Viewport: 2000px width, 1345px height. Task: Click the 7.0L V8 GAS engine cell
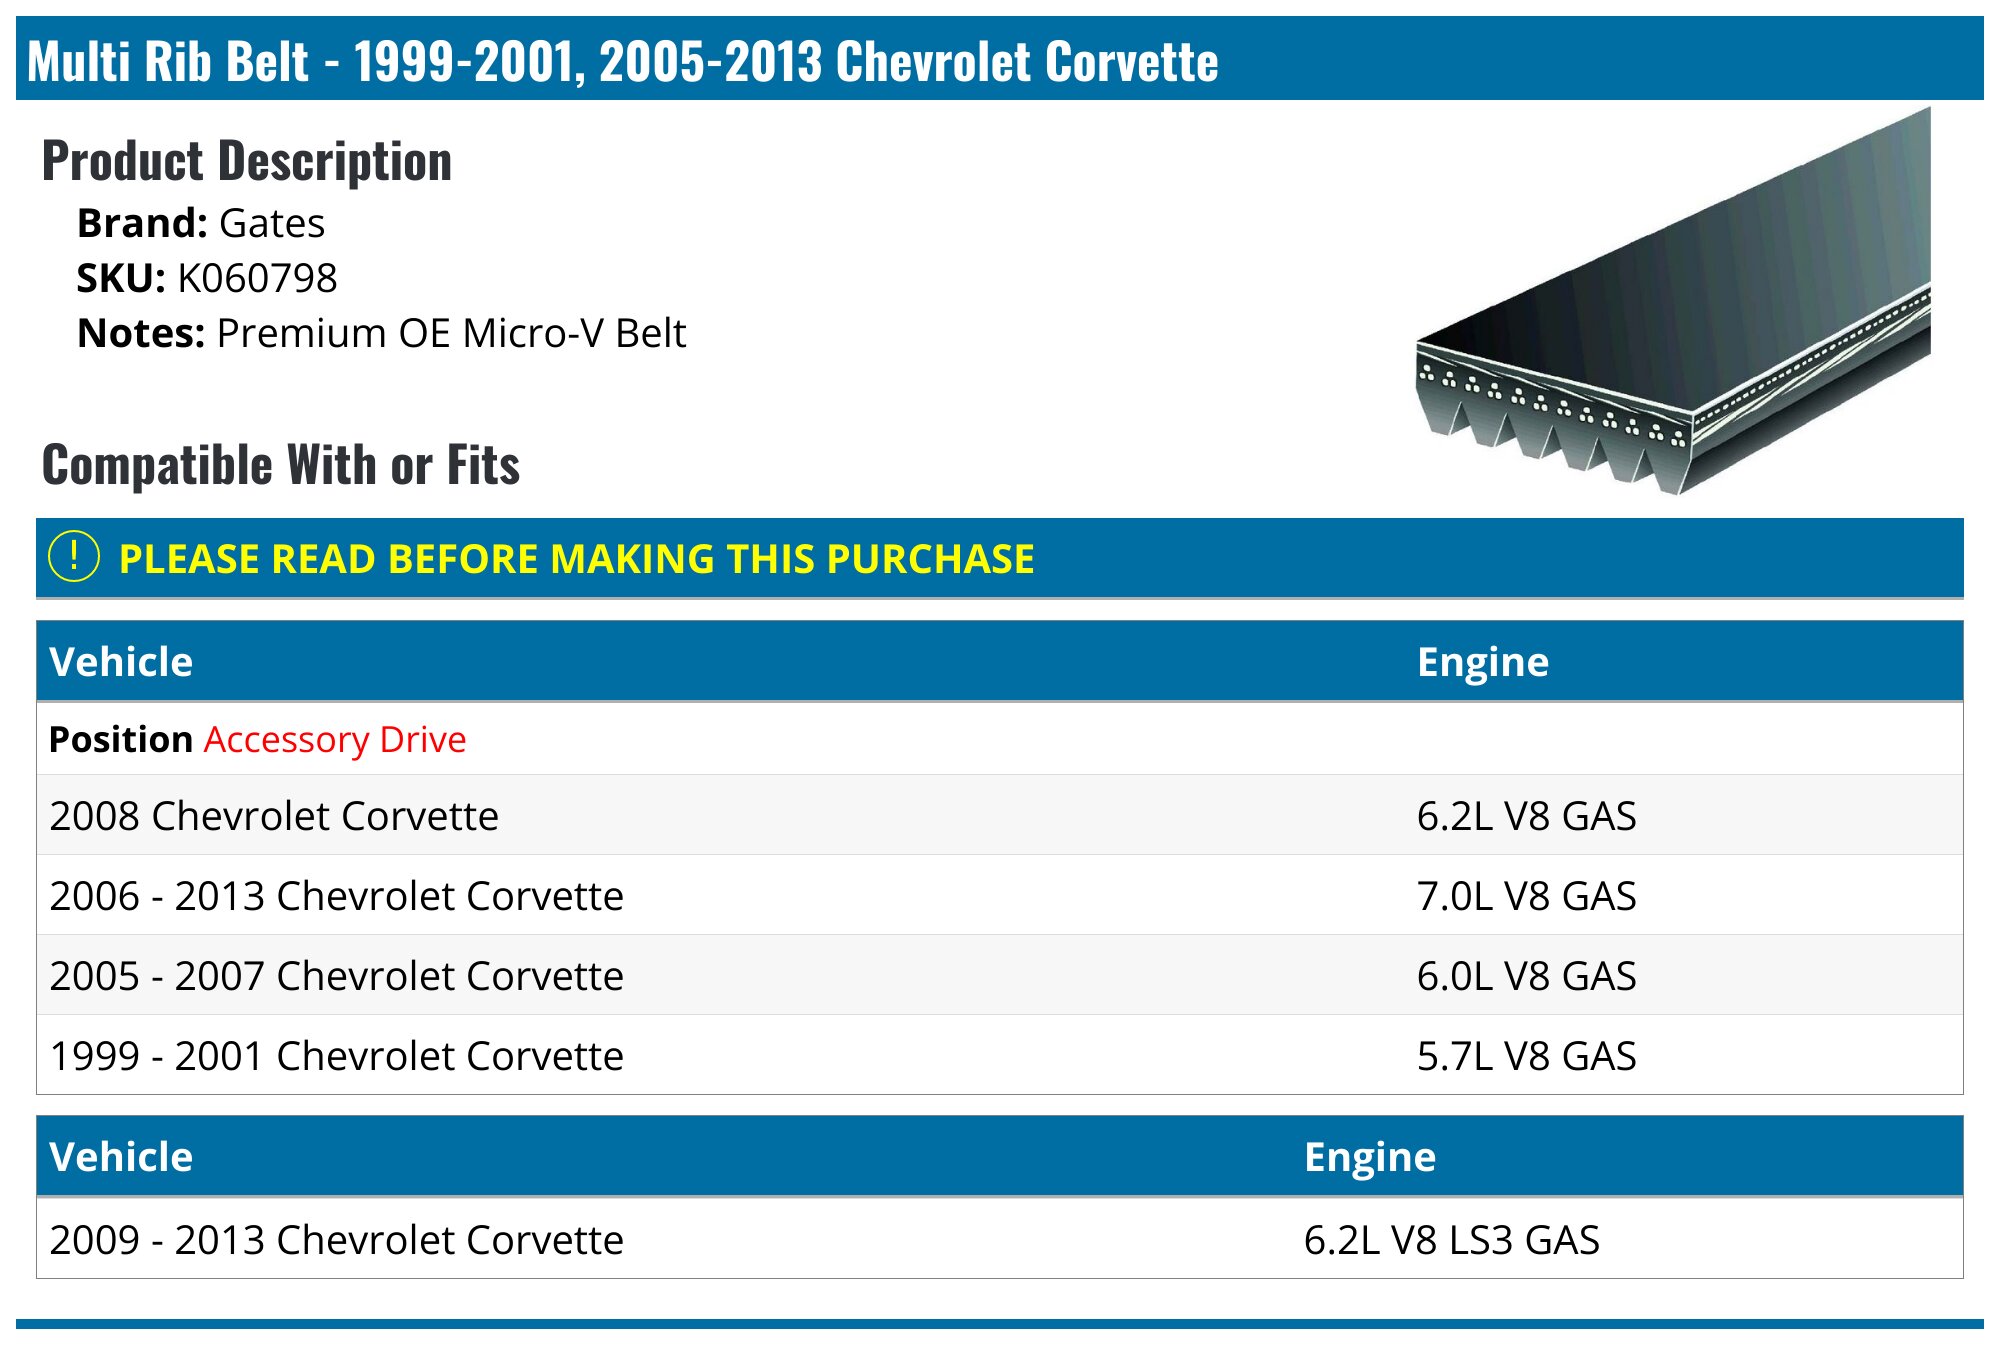1527,895
